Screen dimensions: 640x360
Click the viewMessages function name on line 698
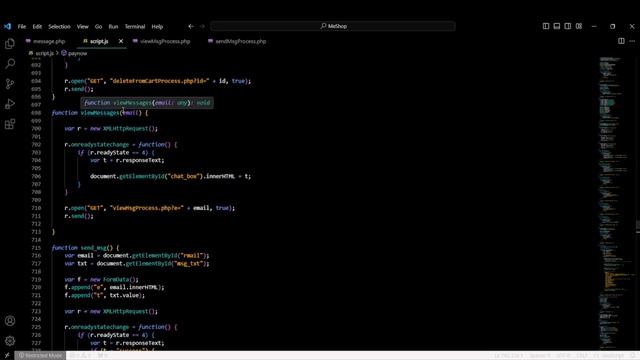click(99, 113)
